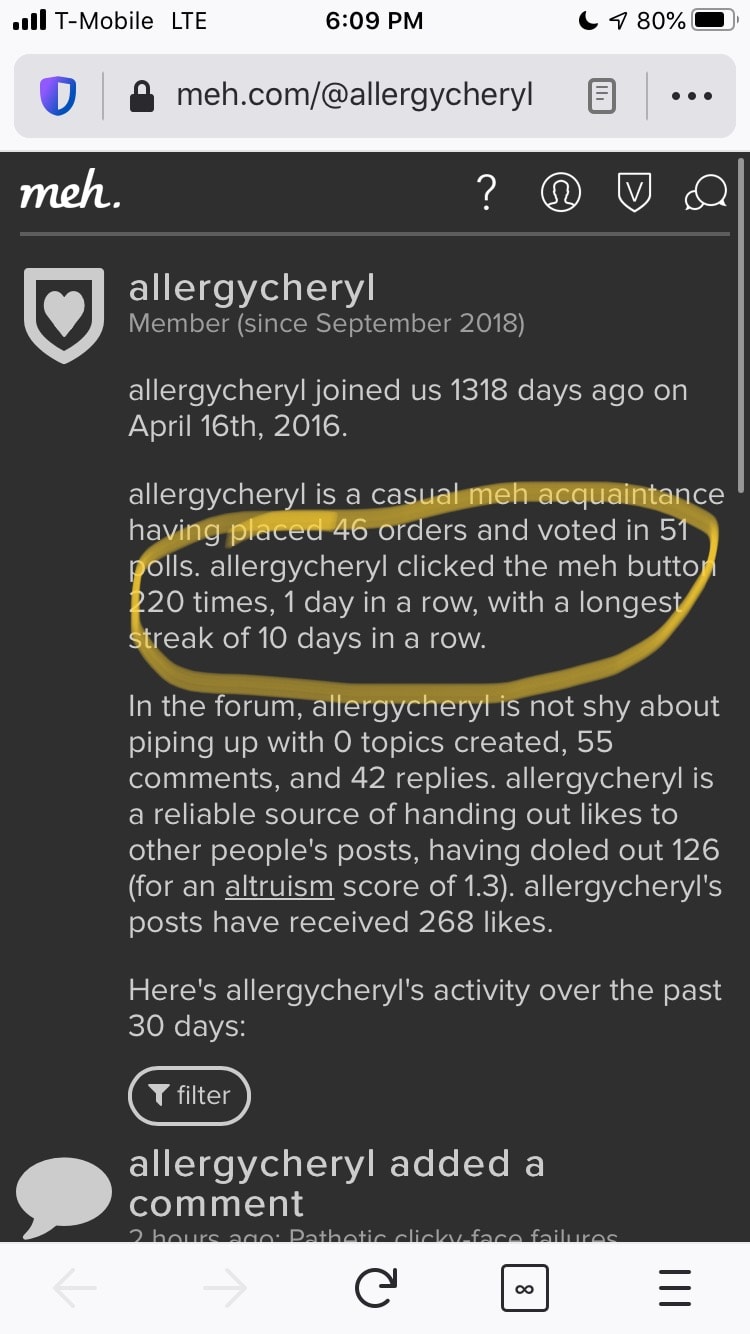
Task: Open 'allergycheryl added a comment' heading
Action: point(336,1183)
